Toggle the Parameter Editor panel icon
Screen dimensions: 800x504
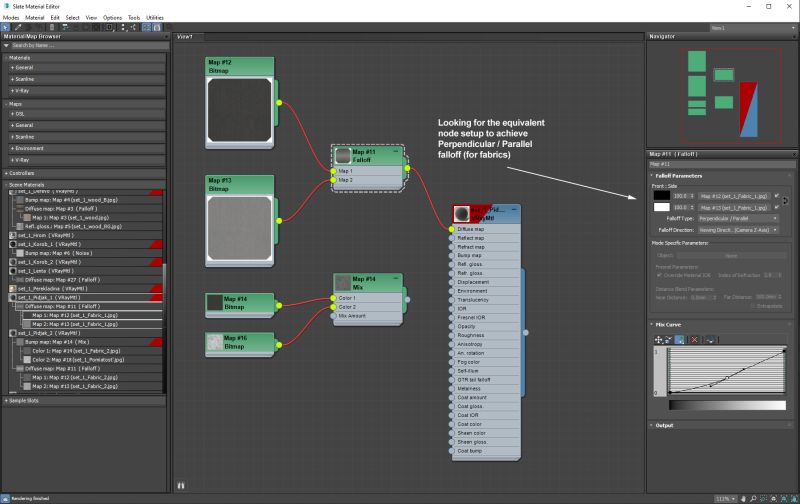click(157, 28)
